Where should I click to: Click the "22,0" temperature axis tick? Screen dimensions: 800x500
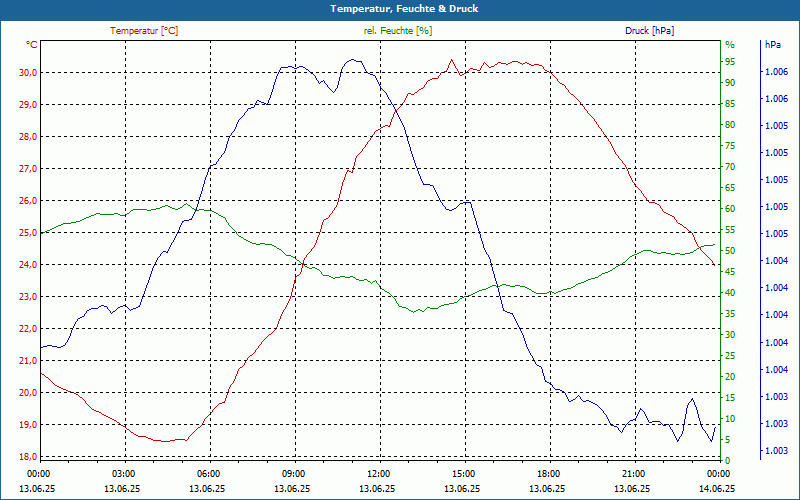tap(28, 329)
